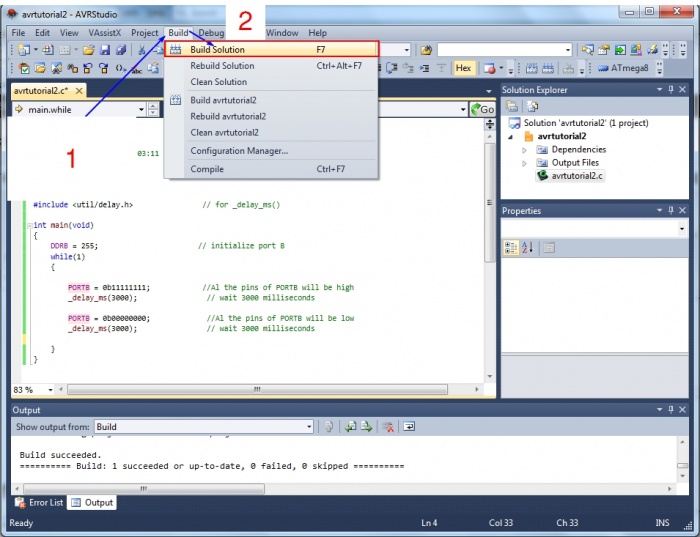Screen dimensions: 700x537
Task: Click Clear All icon in Output toolbar
Action: 388,427
